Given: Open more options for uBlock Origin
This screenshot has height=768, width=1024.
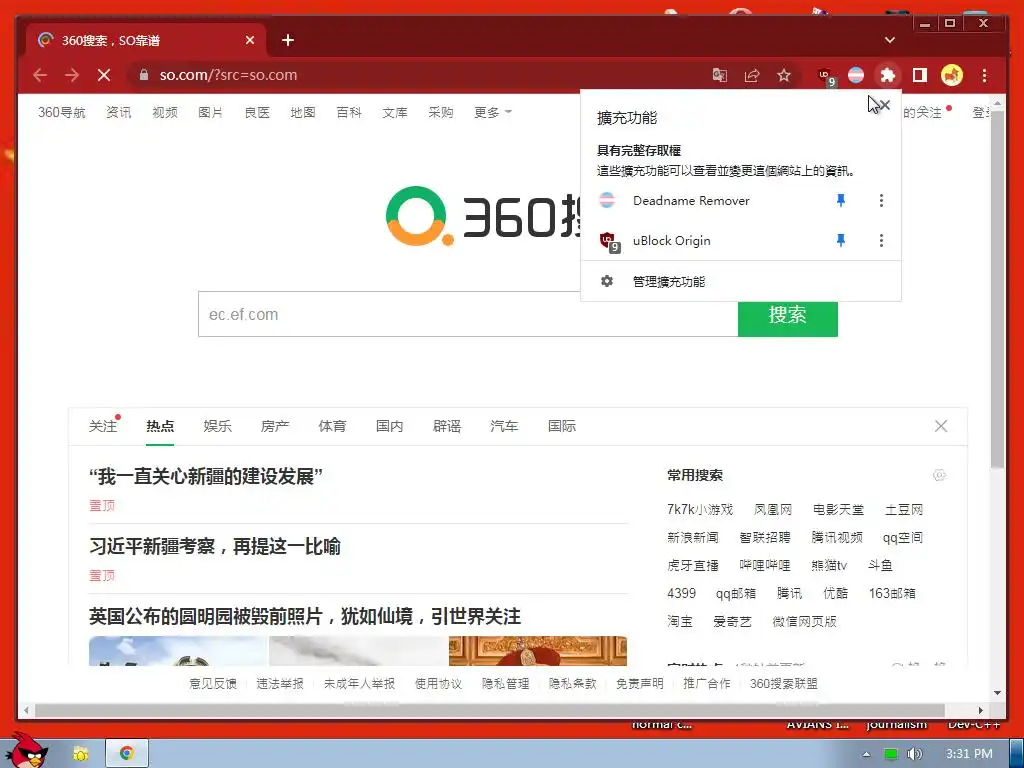Looking at the screenshot, I should coord(881,240).
